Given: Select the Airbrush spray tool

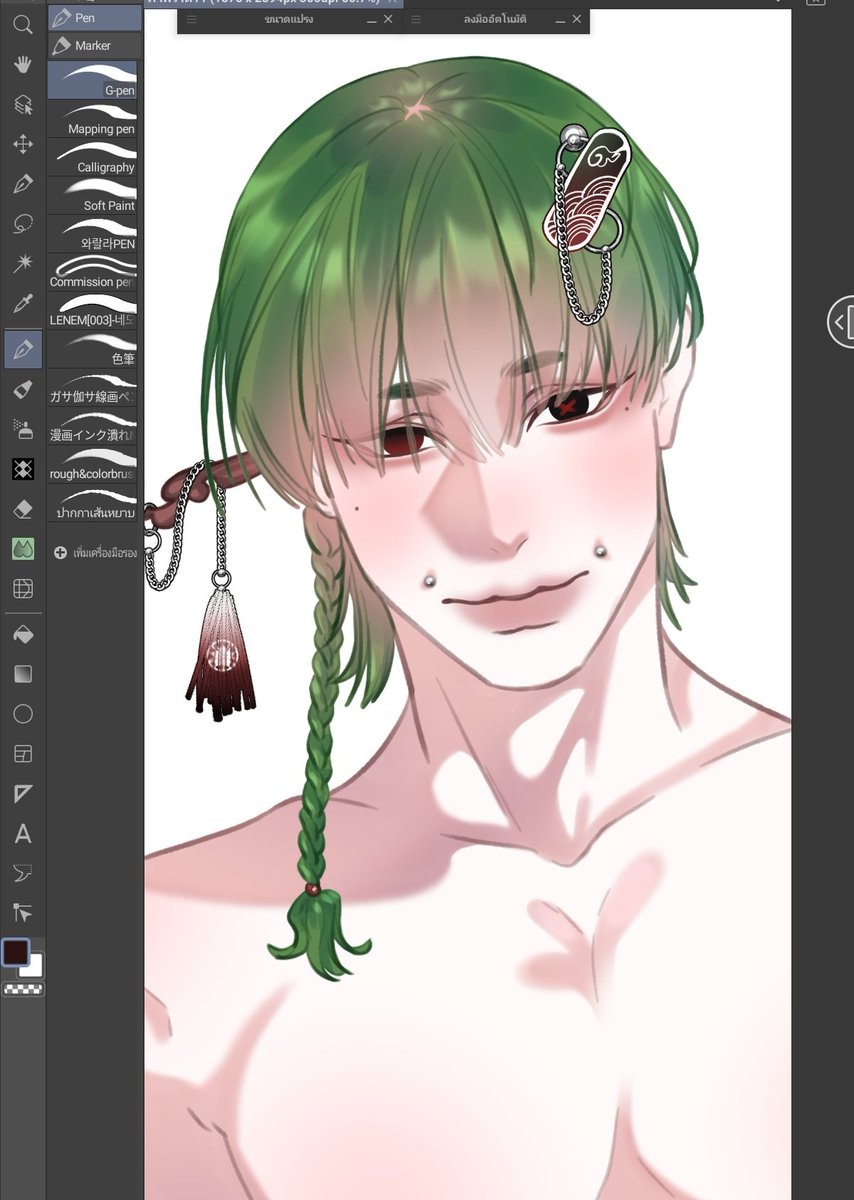Looking at the screenshot, I should pyautogui.click(x=22, y=429).
